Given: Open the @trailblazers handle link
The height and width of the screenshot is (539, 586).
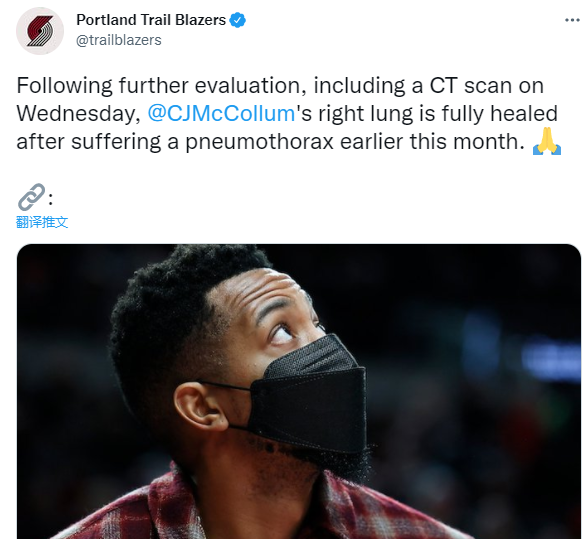Looking at the screenshot, I should [118, 40].
